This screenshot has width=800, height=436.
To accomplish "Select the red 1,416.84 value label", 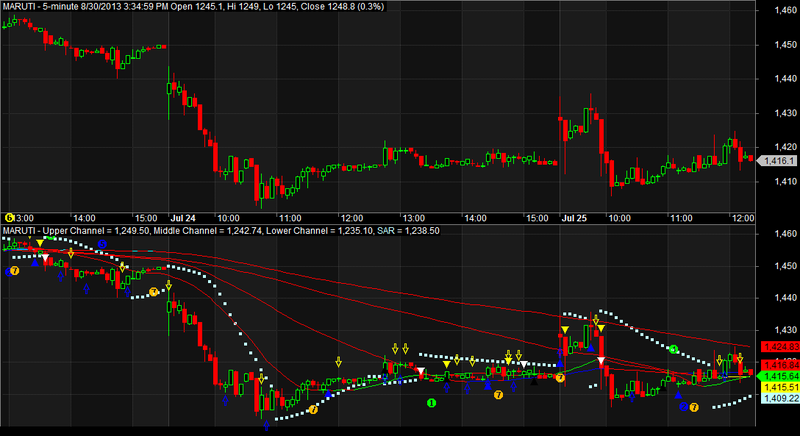I will (780, 365).
